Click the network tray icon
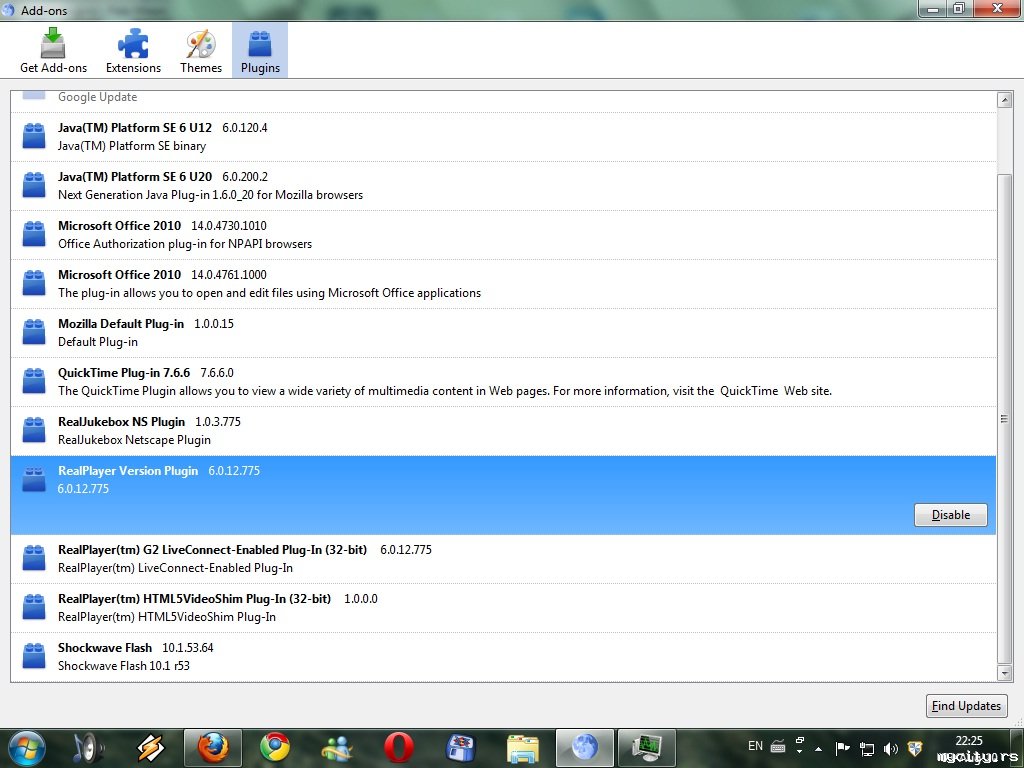The width and height of the screenshot is (1024, 768). [867, 748]
